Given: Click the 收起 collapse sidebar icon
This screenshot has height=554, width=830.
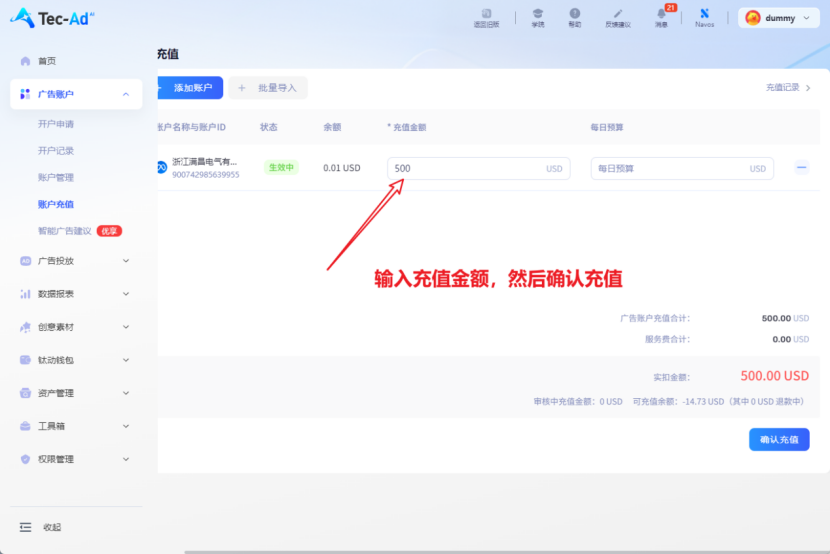Looking at the screenshot, I should [x=25, y=527].
